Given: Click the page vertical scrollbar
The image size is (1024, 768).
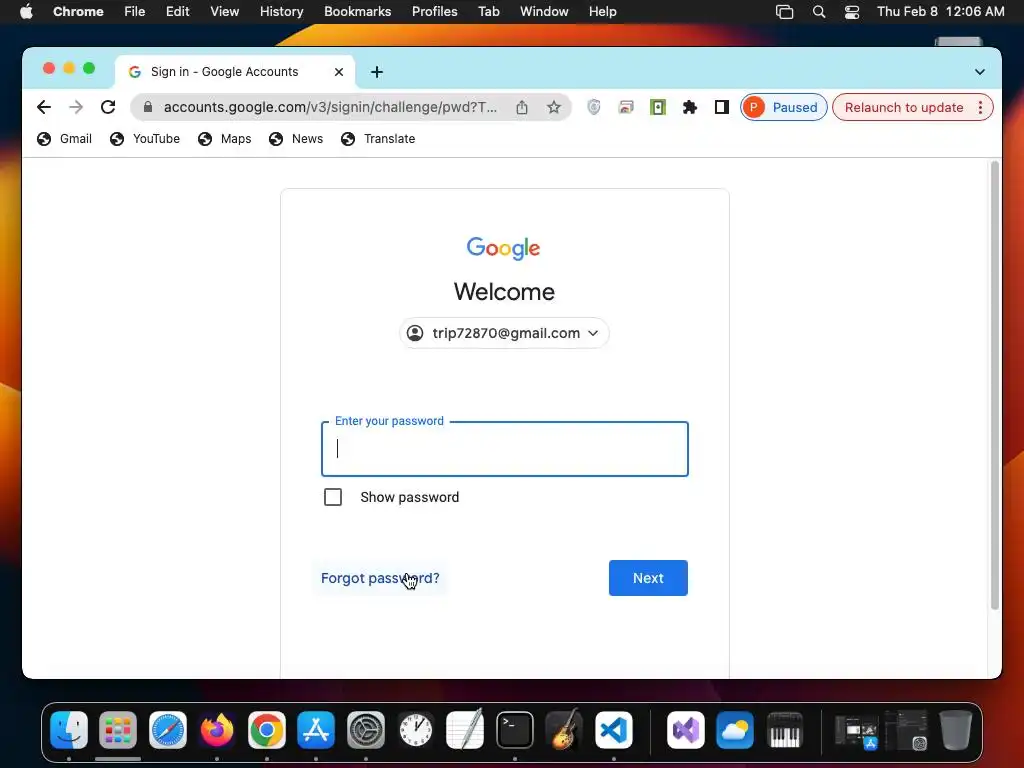Looking at the screenshot, I should [995, 385].
